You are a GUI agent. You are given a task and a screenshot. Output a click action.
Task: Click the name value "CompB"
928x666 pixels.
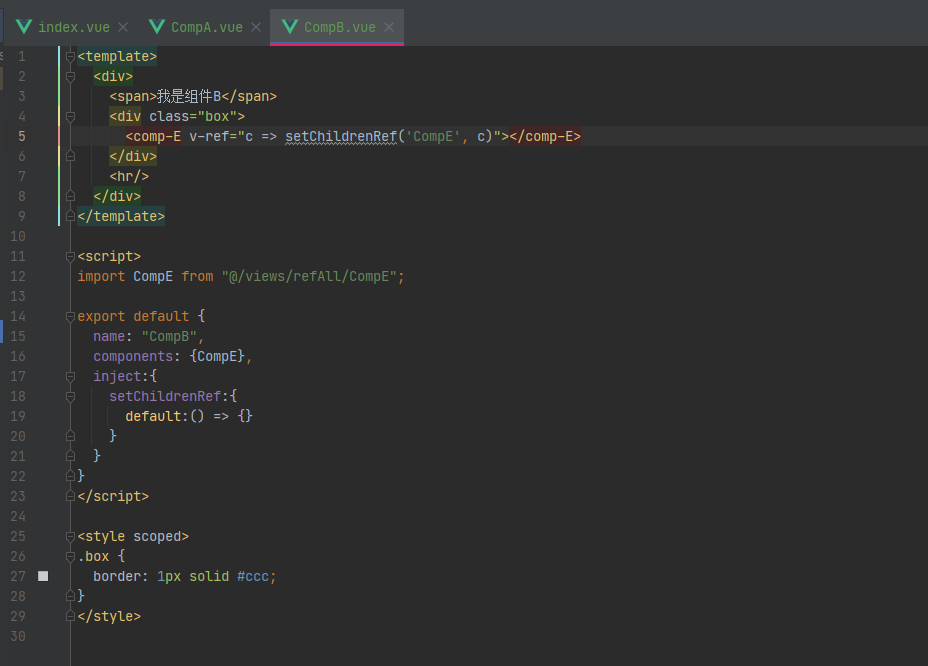pyautogui.click(x=169, y=336)
